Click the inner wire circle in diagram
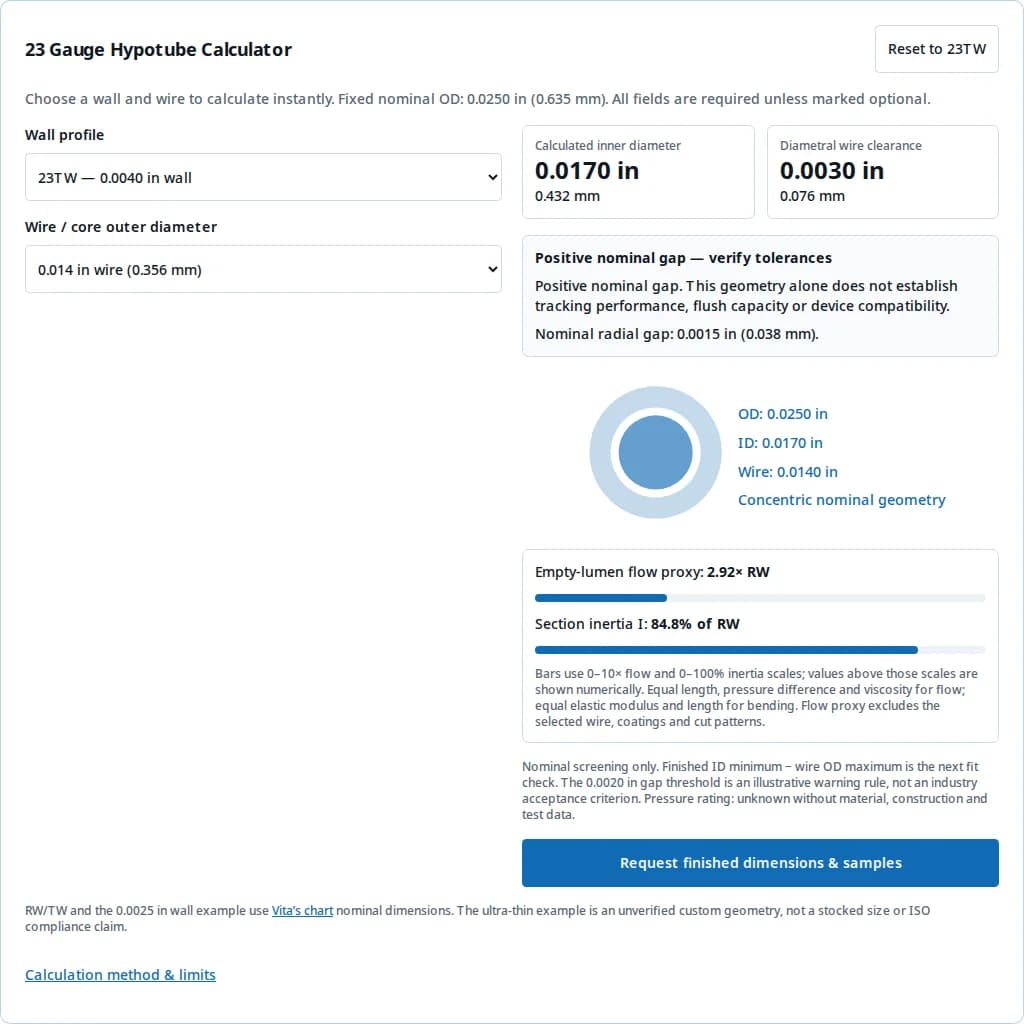The width and height of the screenshot is (1024, 1024). 656,453
